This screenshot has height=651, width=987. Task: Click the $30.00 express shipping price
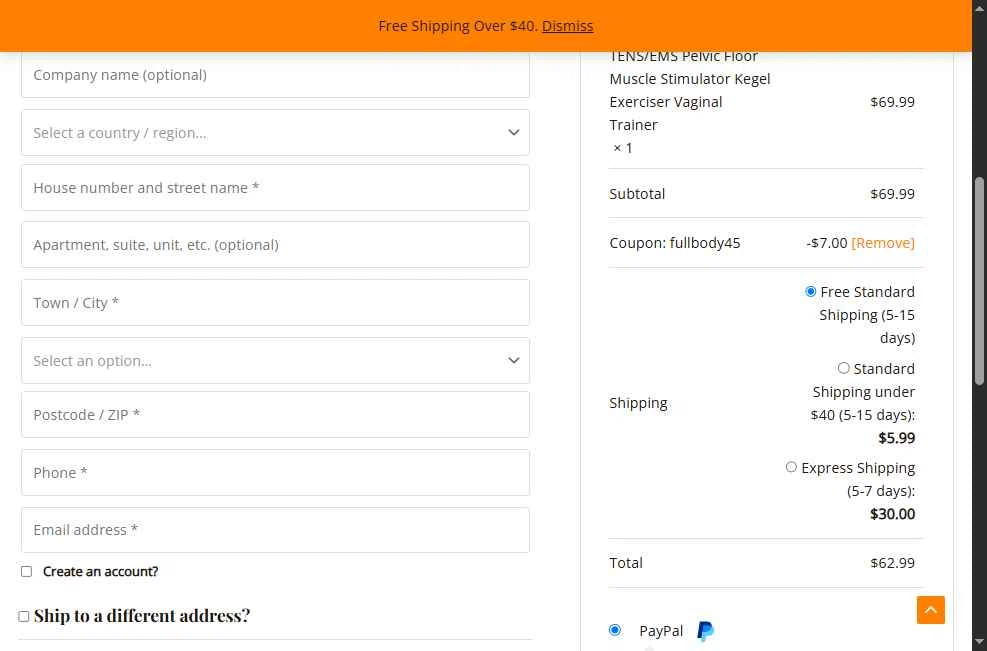(x=892, y=514)
